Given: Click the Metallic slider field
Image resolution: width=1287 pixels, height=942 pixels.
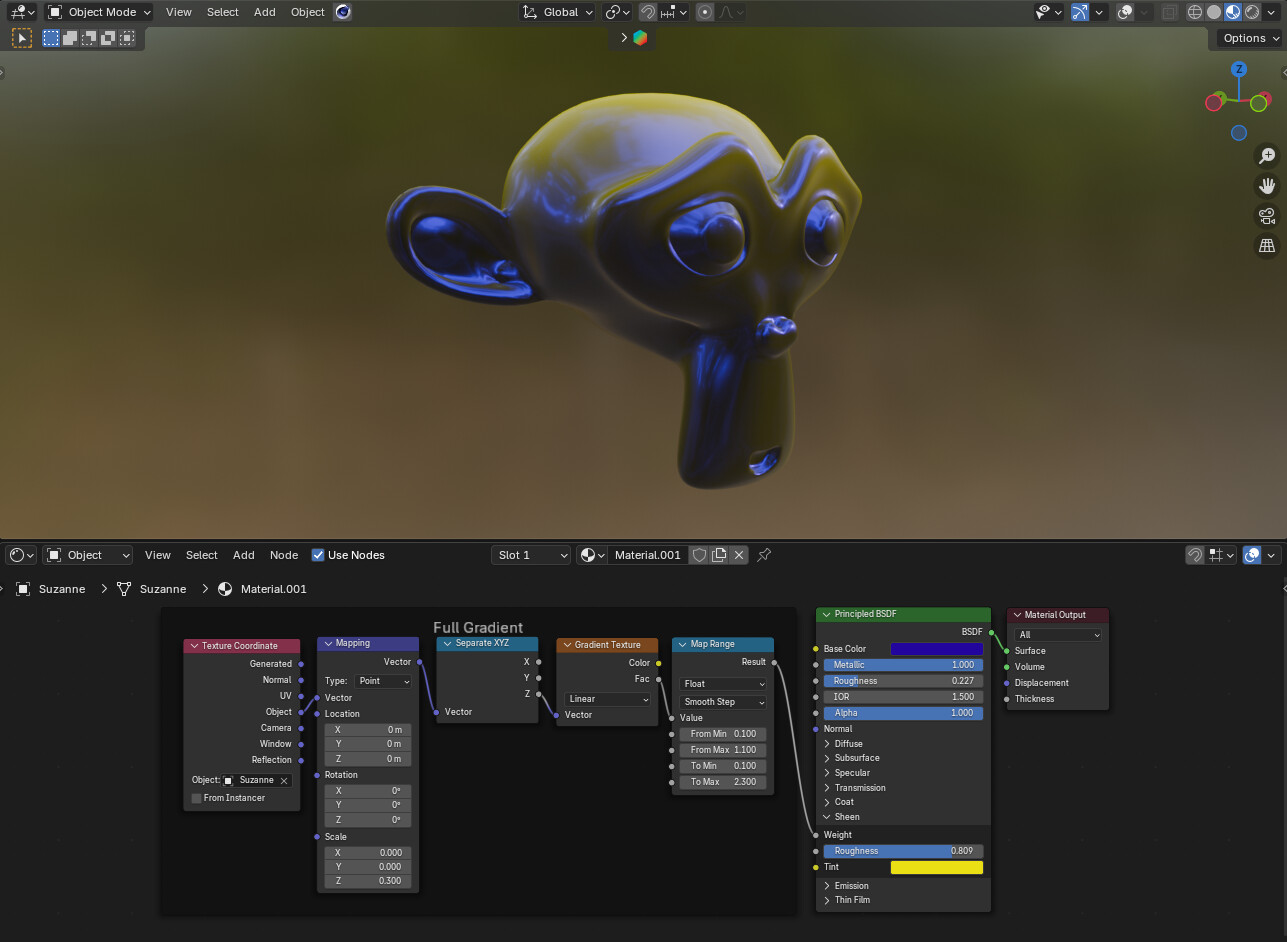Looking at the screenshot, I should (x=903, y=665).
